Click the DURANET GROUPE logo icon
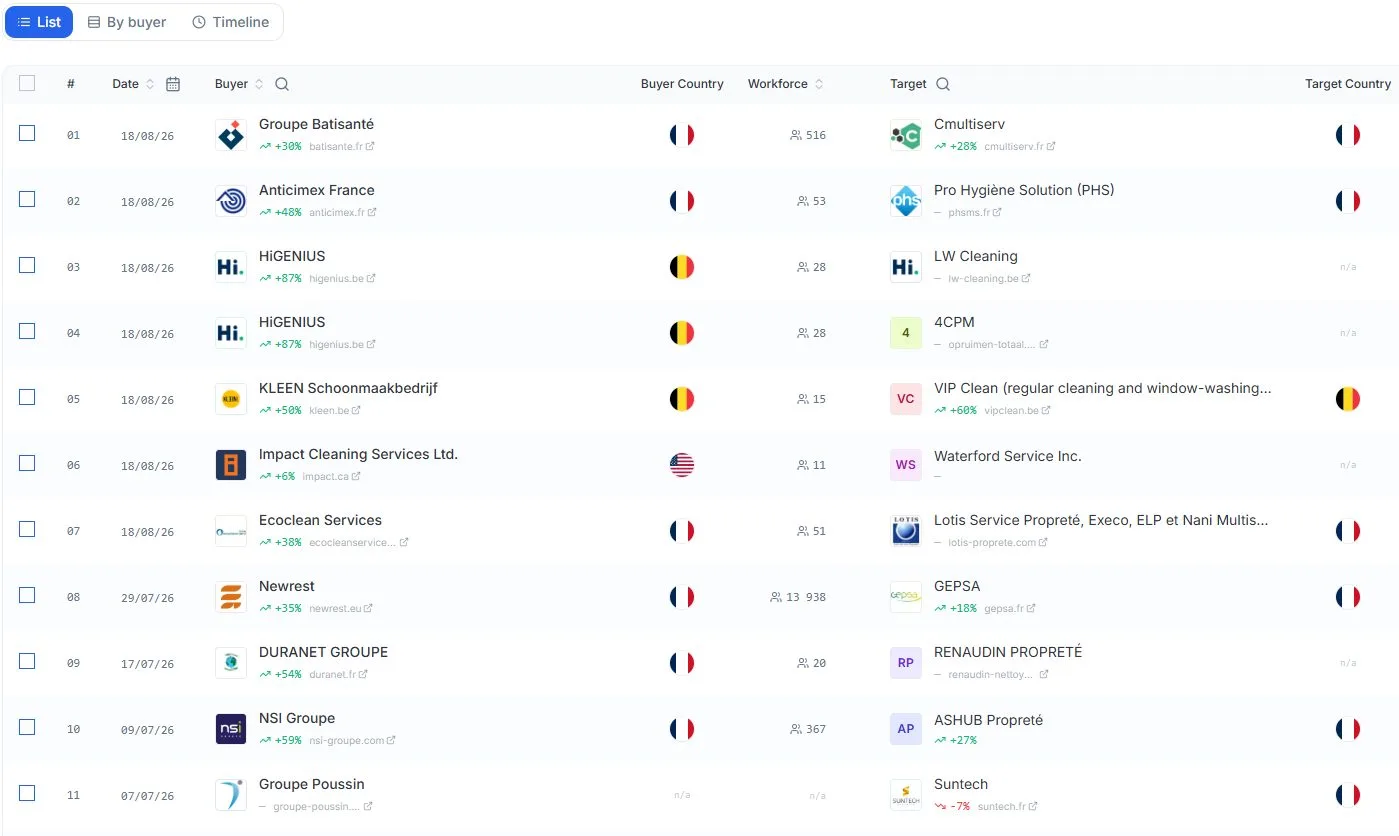This screenshot has height=836, width=1399. click(x=231, y=663)
